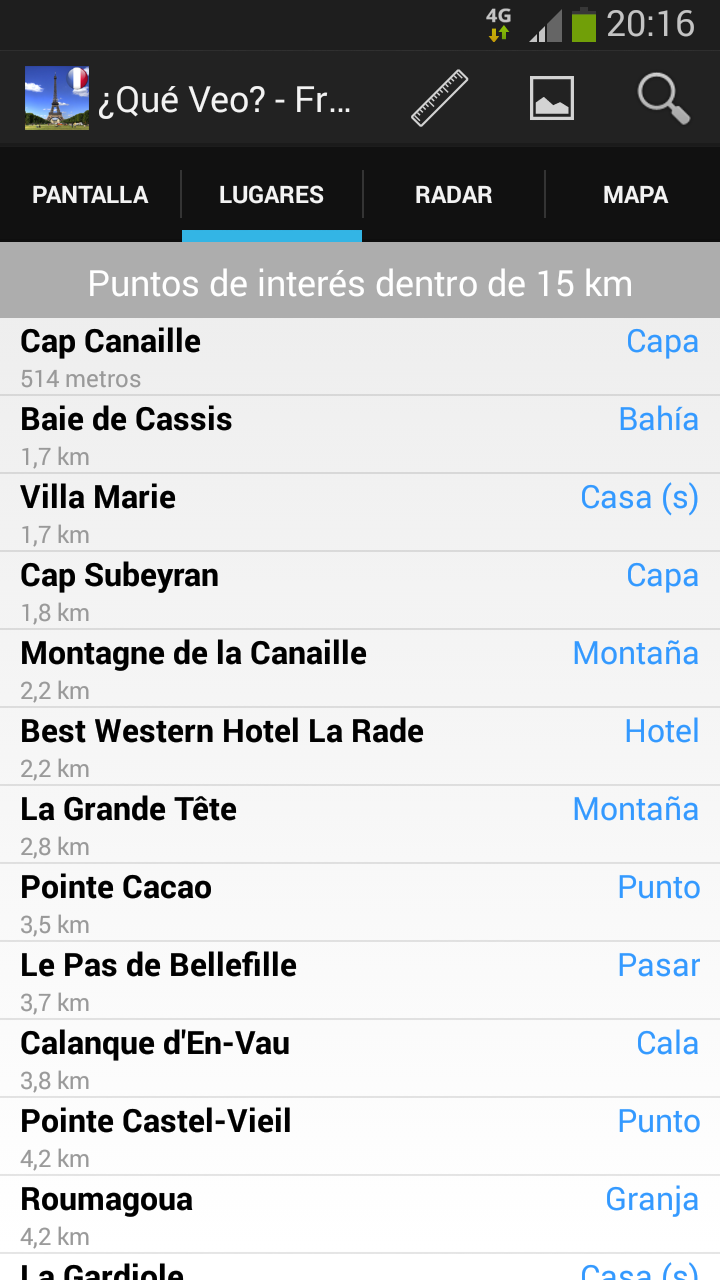Open Villa Marie place details

[x=360, y=513]
